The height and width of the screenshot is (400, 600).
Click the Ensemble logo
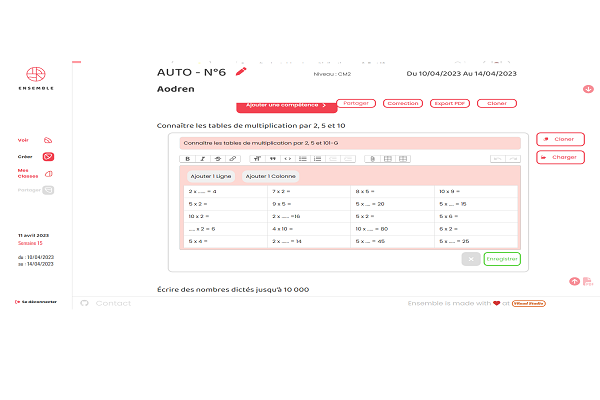coord(36,78)
